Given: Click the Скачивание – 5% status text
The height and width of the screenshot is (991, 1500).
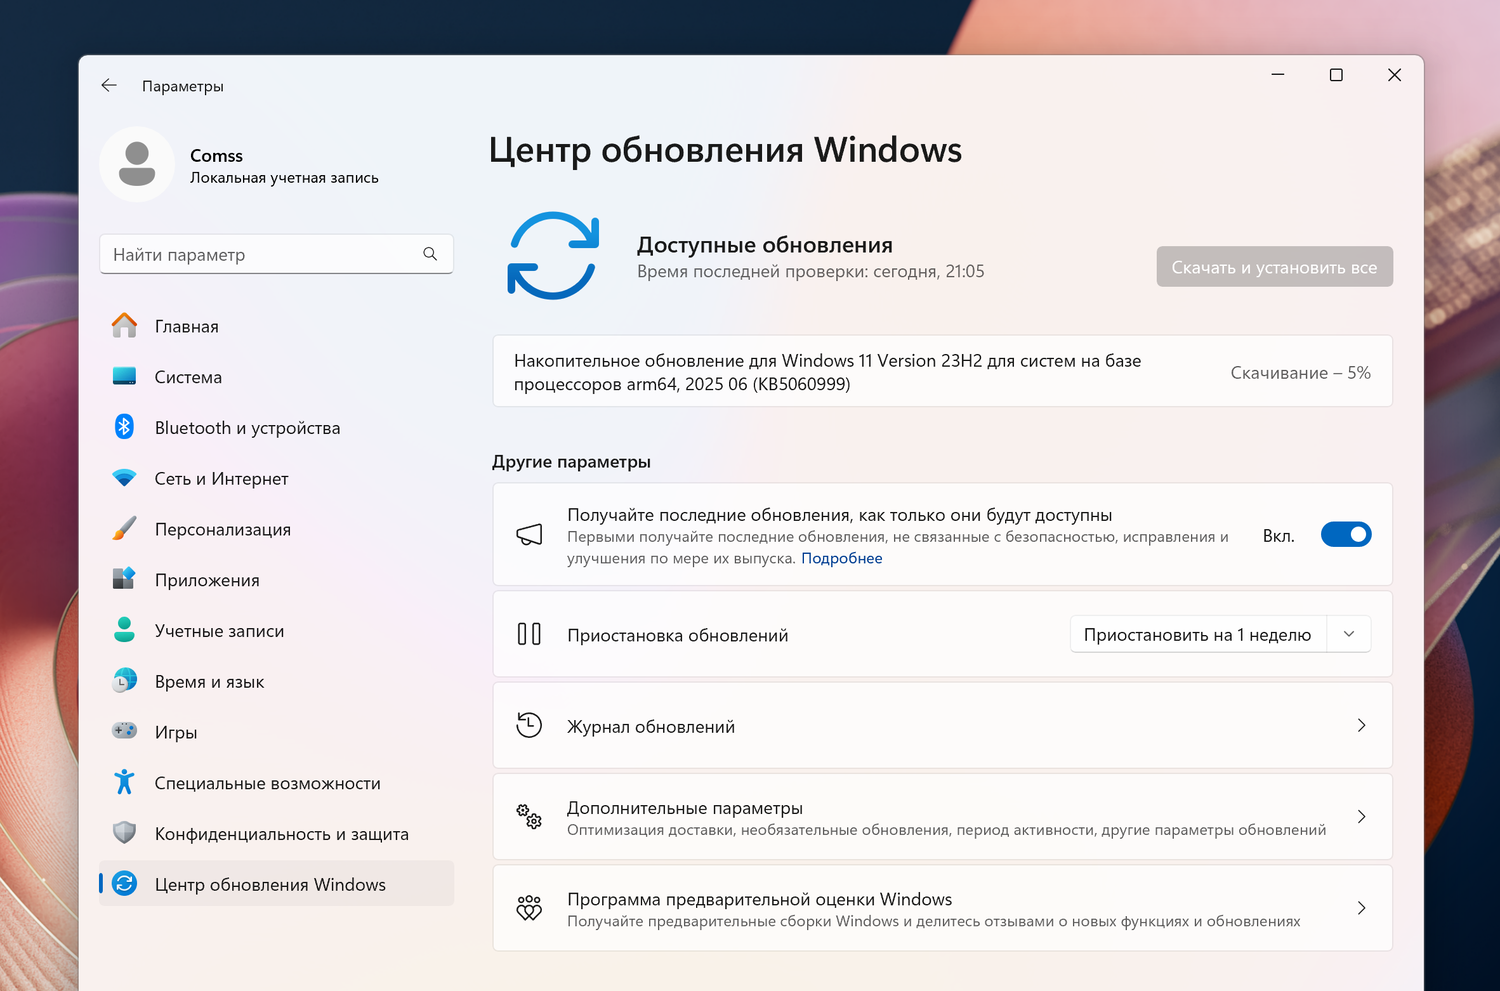Looking at the screenshot, I should click(x=1300, y=372).
